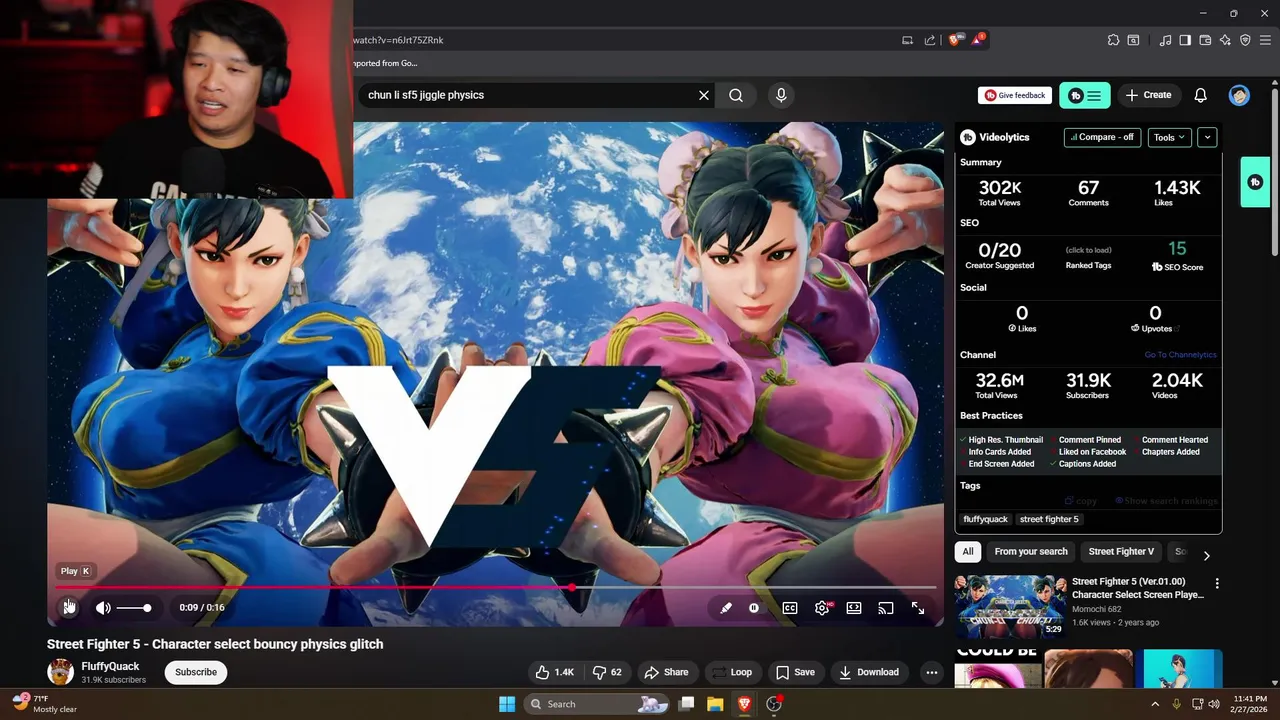Open the FluffyQuack channel name link
Viewport: 1280px width, 720px height.
110,666
